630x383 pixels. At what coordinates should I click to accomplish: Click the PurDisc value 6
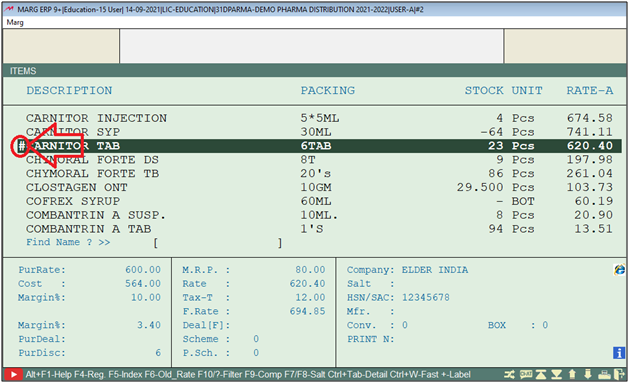158,353
